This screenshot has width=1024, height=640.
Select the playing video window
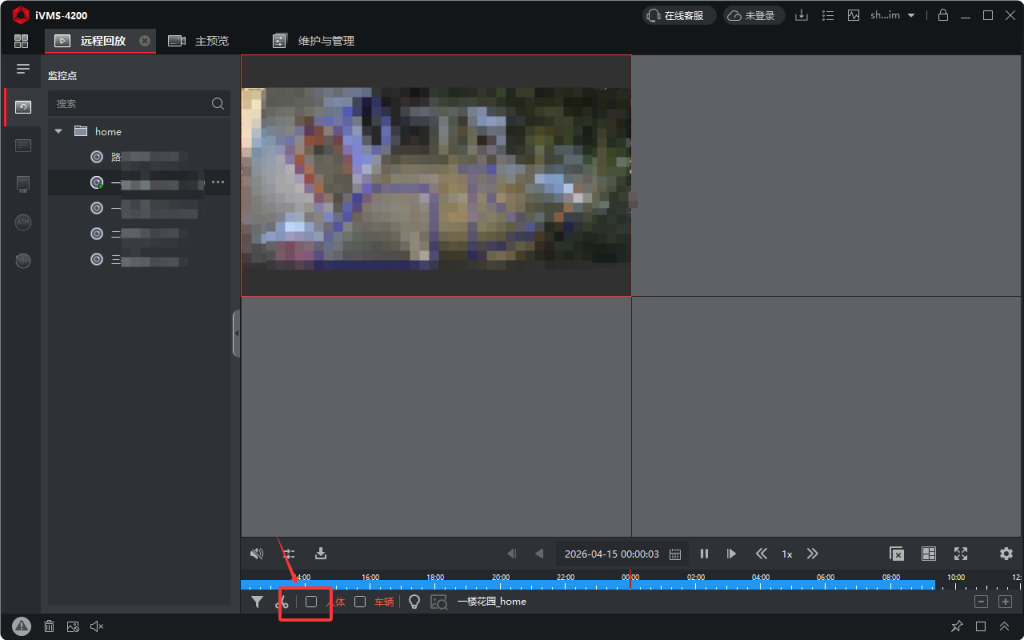[x=436, y=175]
